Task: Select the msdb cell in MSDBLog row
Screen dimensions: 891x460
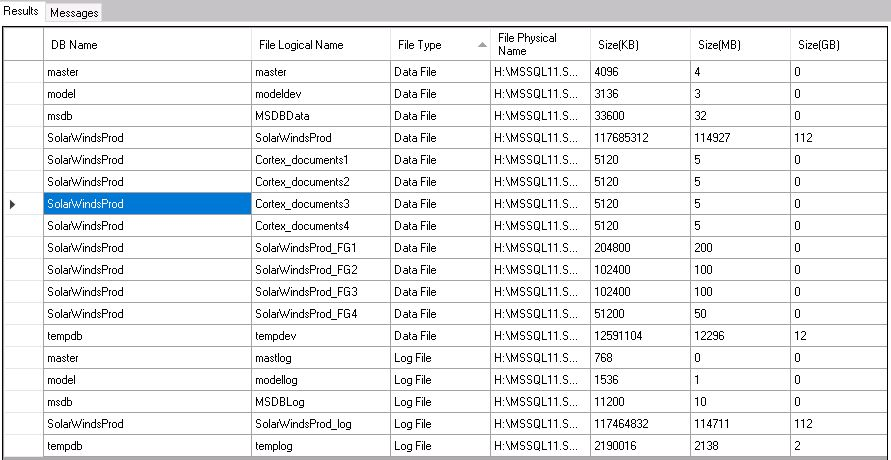Action: coord(147,402)
